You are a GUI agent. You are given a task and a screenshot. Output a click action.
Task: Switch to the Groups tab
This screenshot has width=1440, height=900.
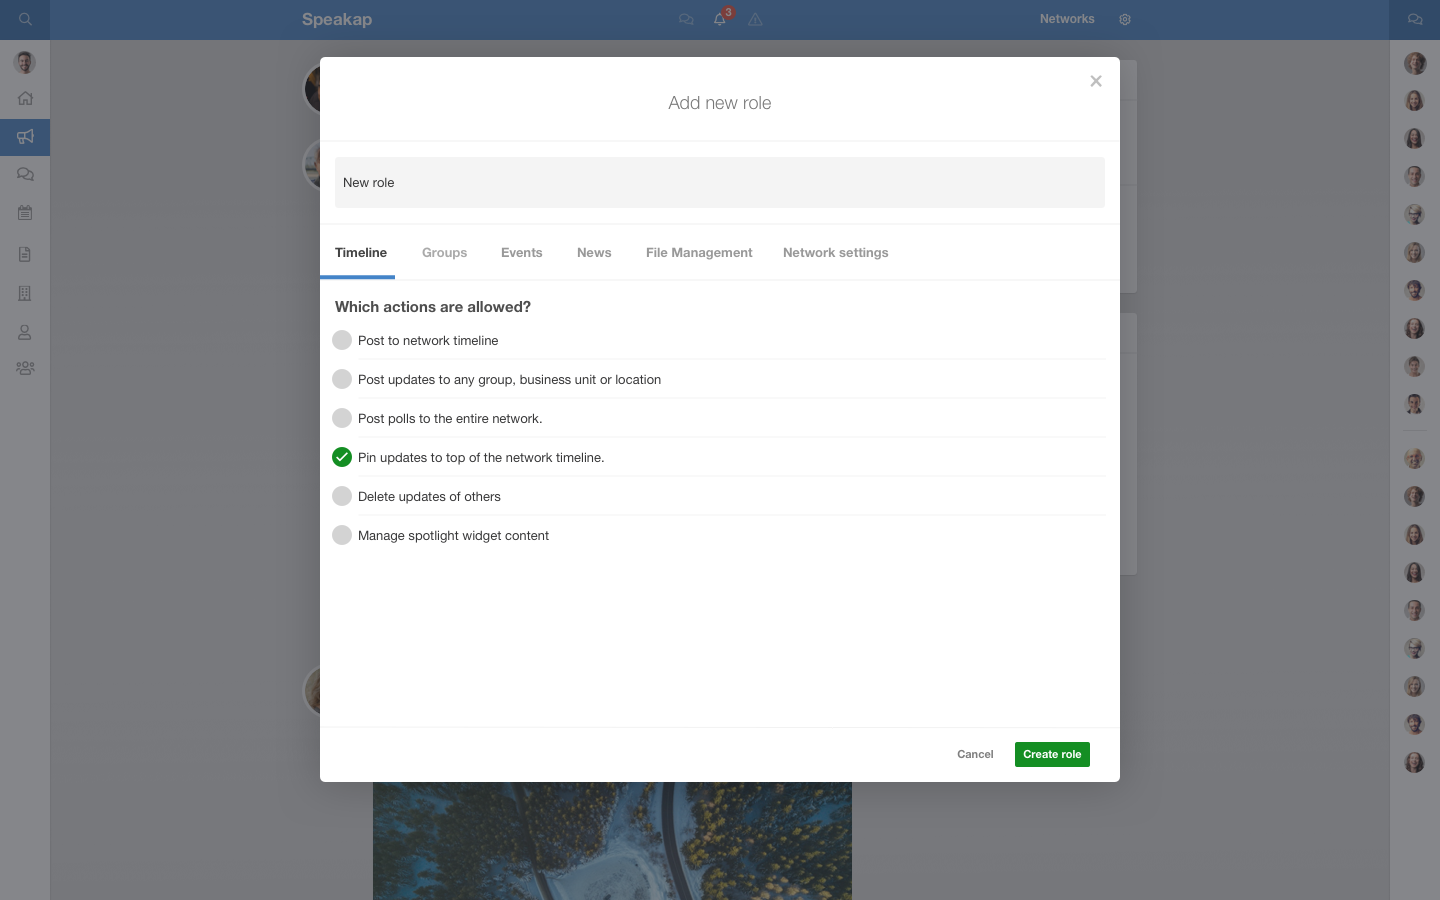point(444,253)
